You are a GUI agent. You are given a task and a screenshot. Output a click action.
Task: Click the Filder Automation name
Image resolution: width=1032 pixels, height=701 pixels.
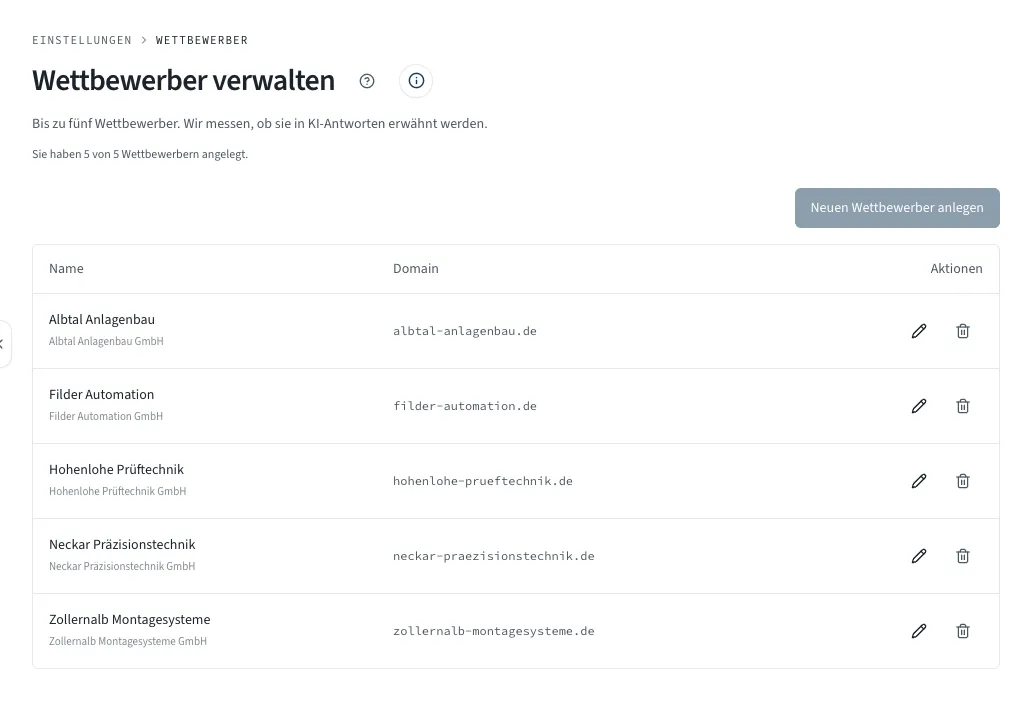point(101,395)
